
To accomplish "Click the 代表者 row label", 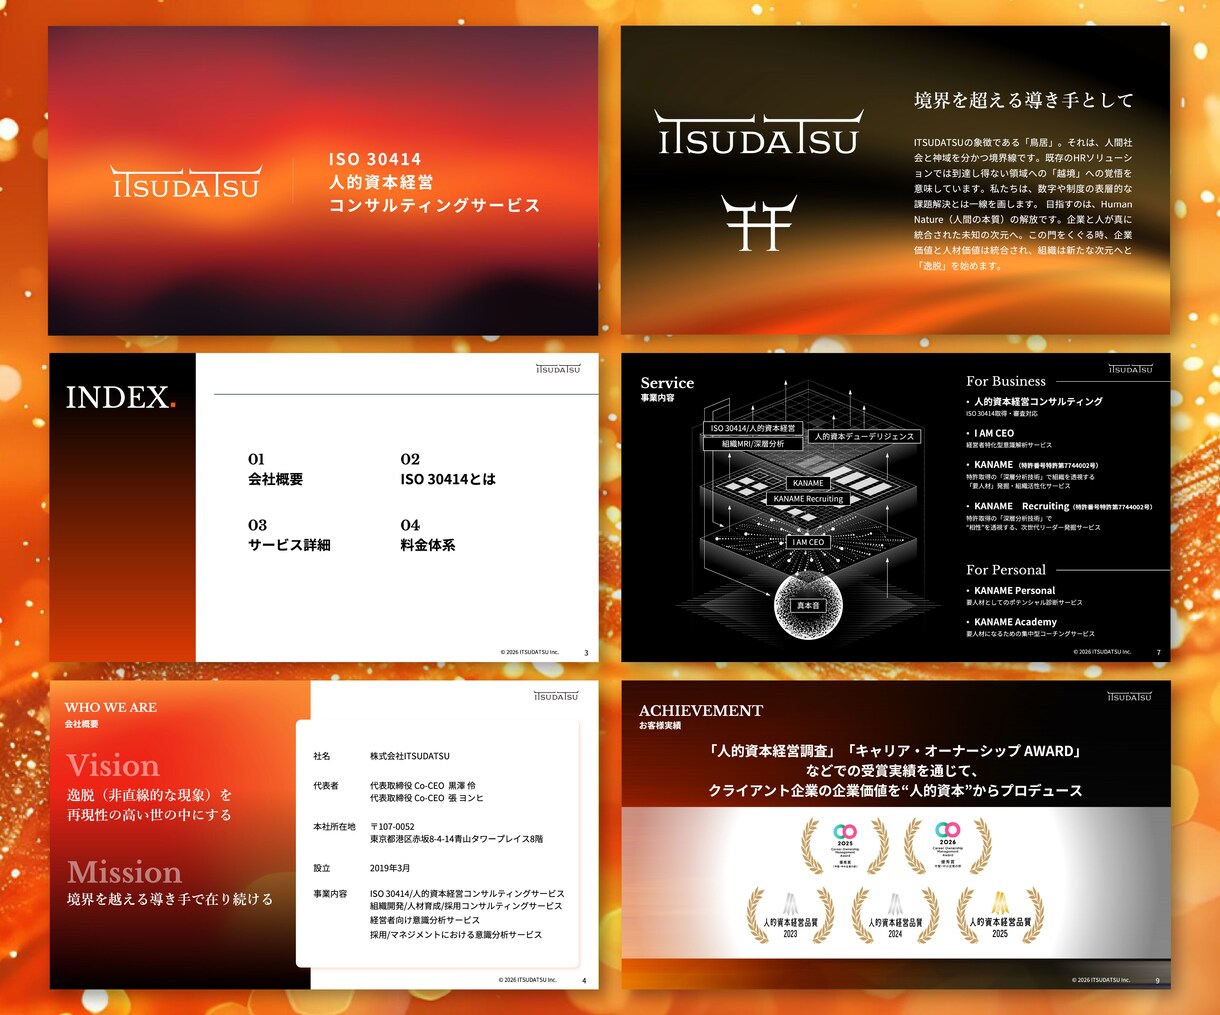I will coord(326,786).
